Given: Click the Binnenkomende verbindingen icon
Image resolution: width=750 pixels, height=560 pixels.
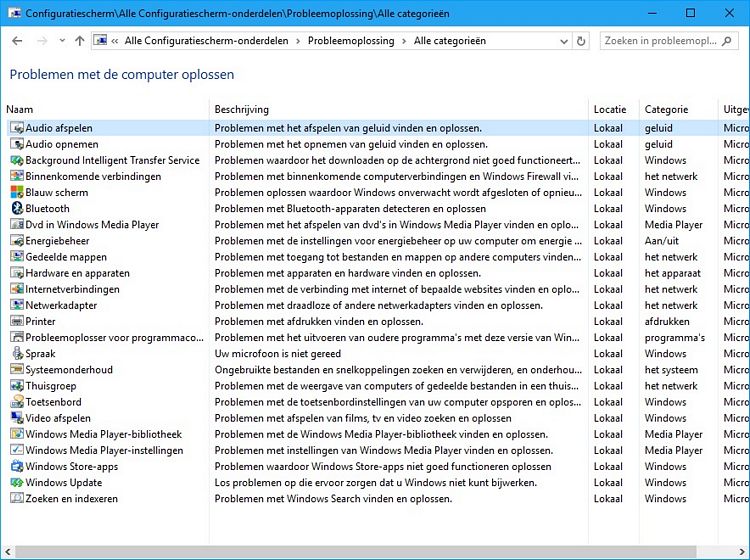Looking at the screenshot, I should [x=17, y=176].
